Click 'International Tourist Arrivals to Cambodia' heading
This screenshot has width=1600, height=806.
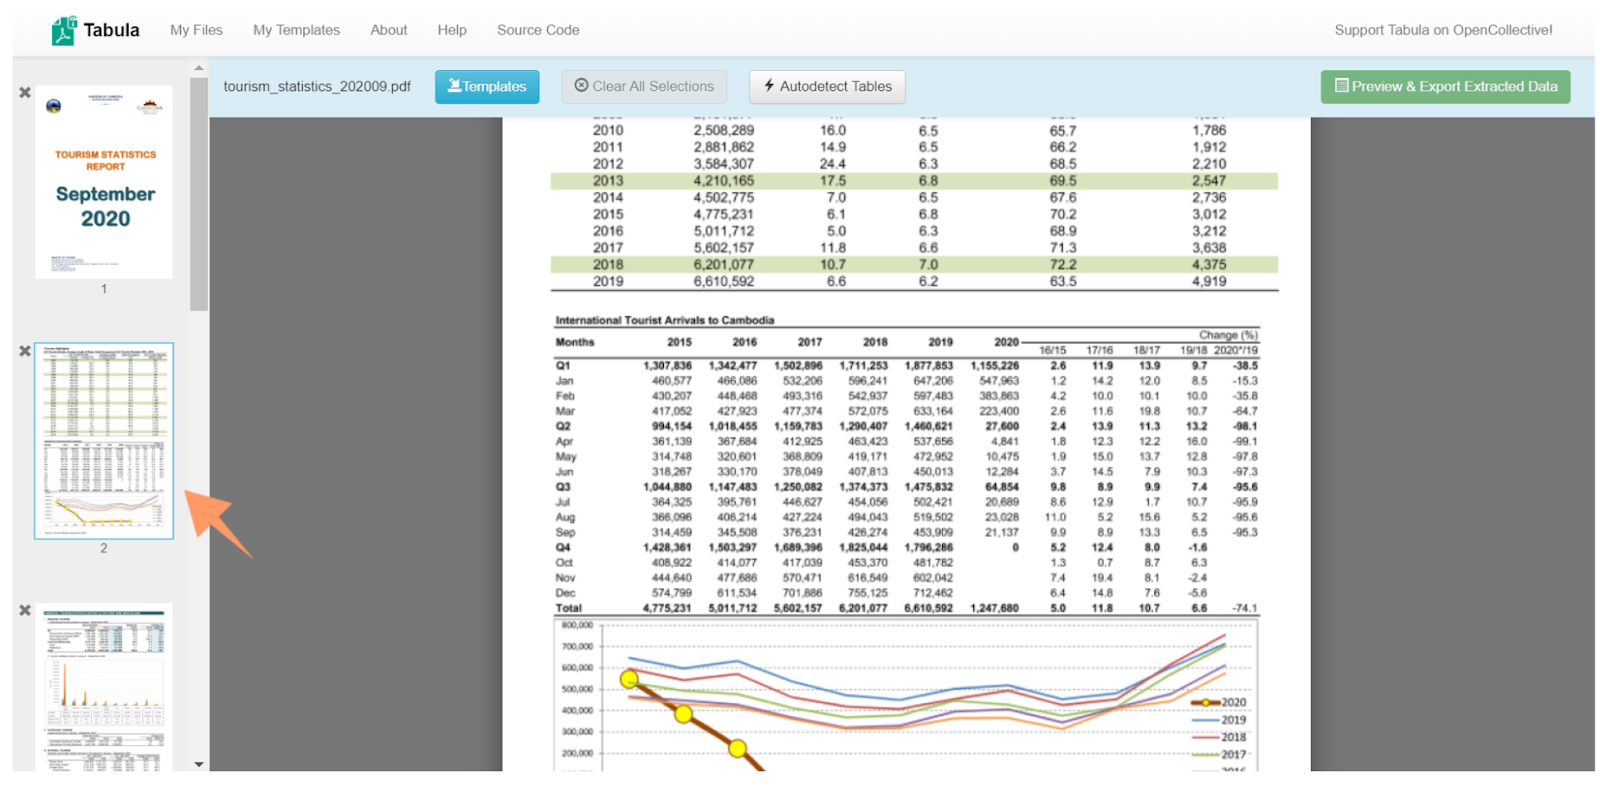click(664, 320)
